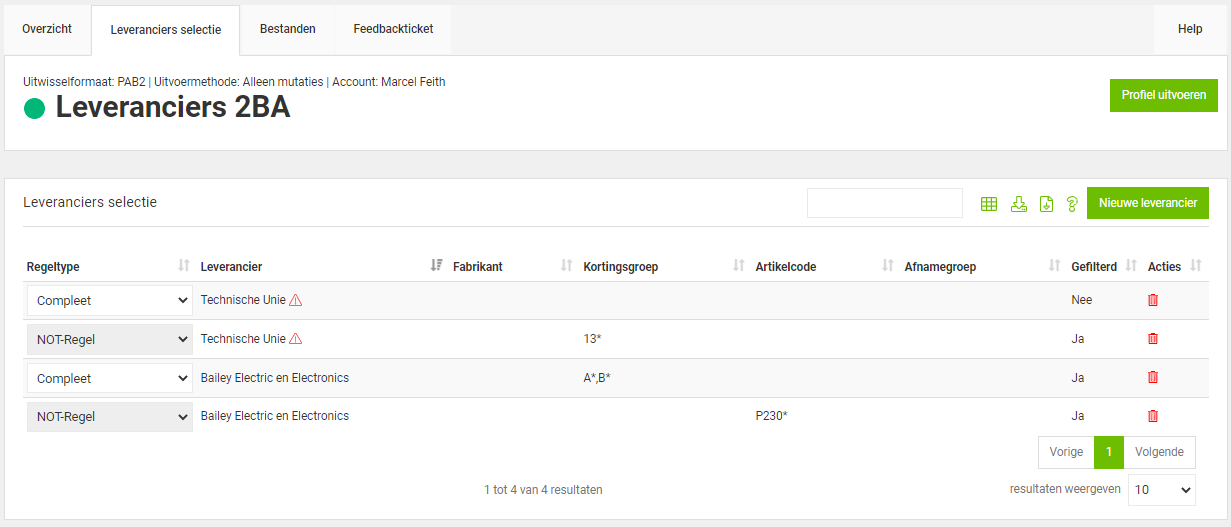Image resolution: width=1231 pixels, height=527 pixels.
Task: Click the download tray icon
Action: pos(1019,204)
